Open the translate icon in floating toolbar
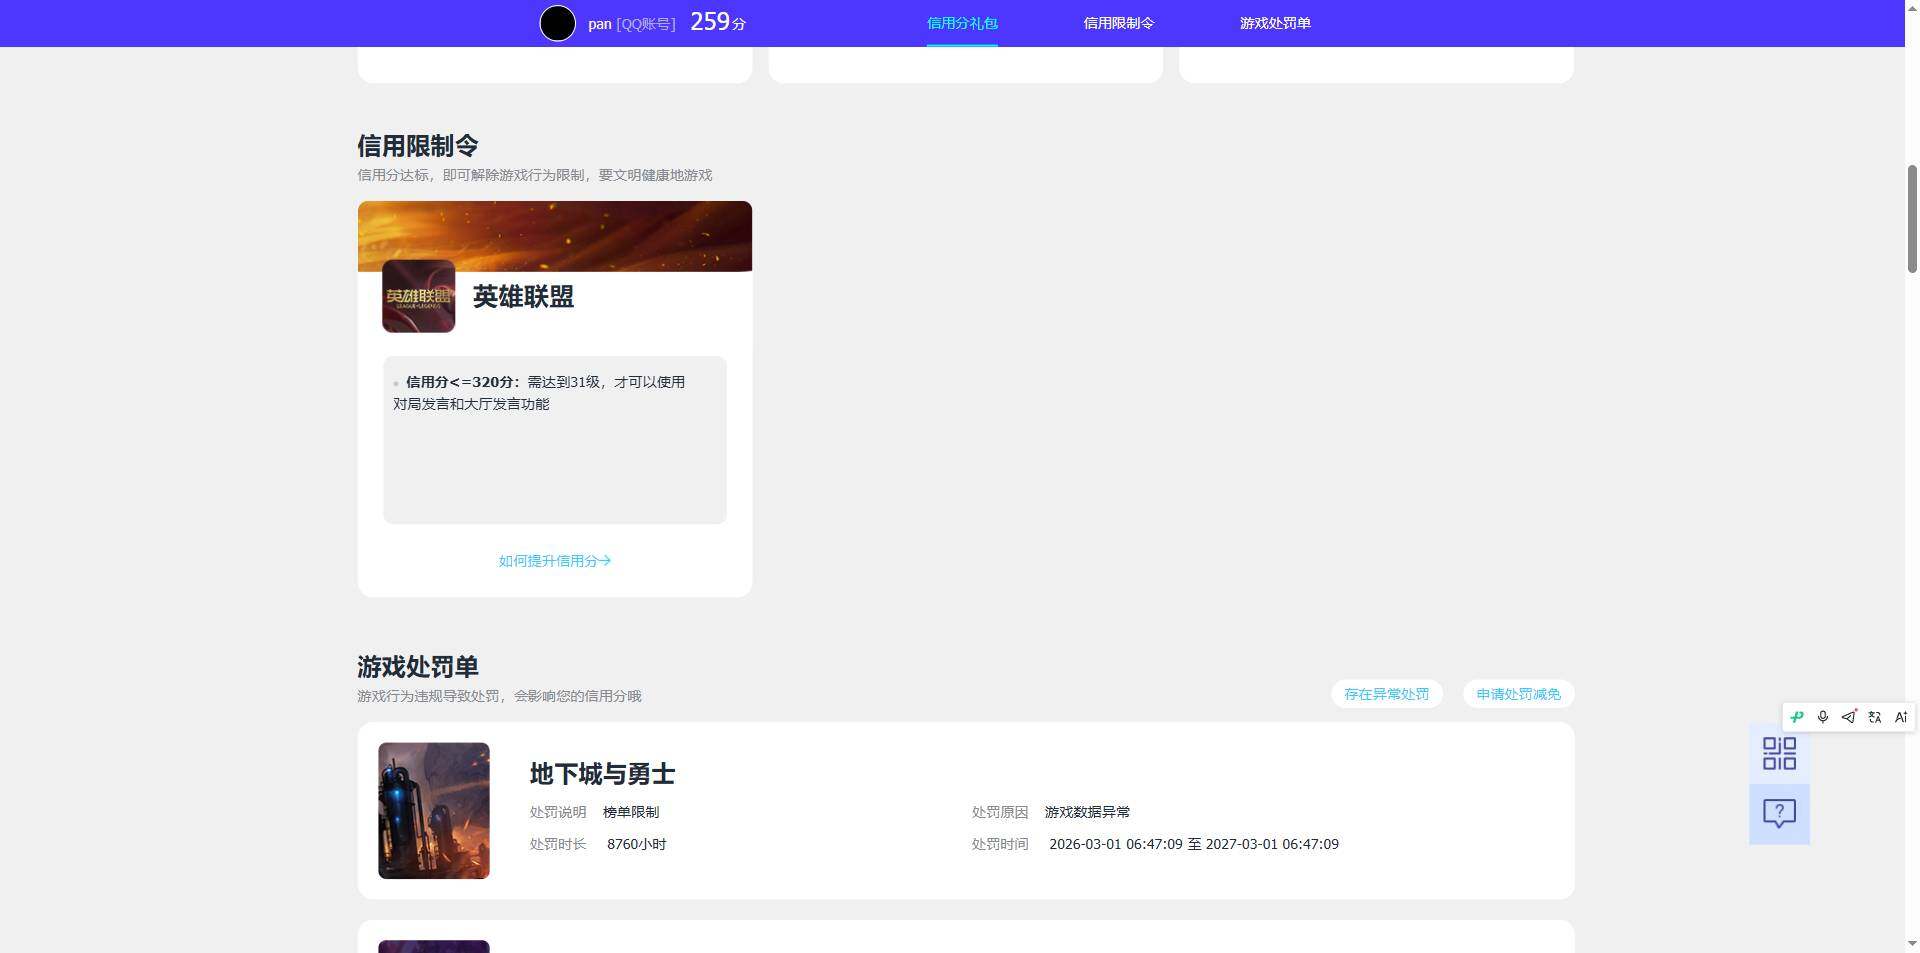1920x953 pixels. tap(1875, 717)
